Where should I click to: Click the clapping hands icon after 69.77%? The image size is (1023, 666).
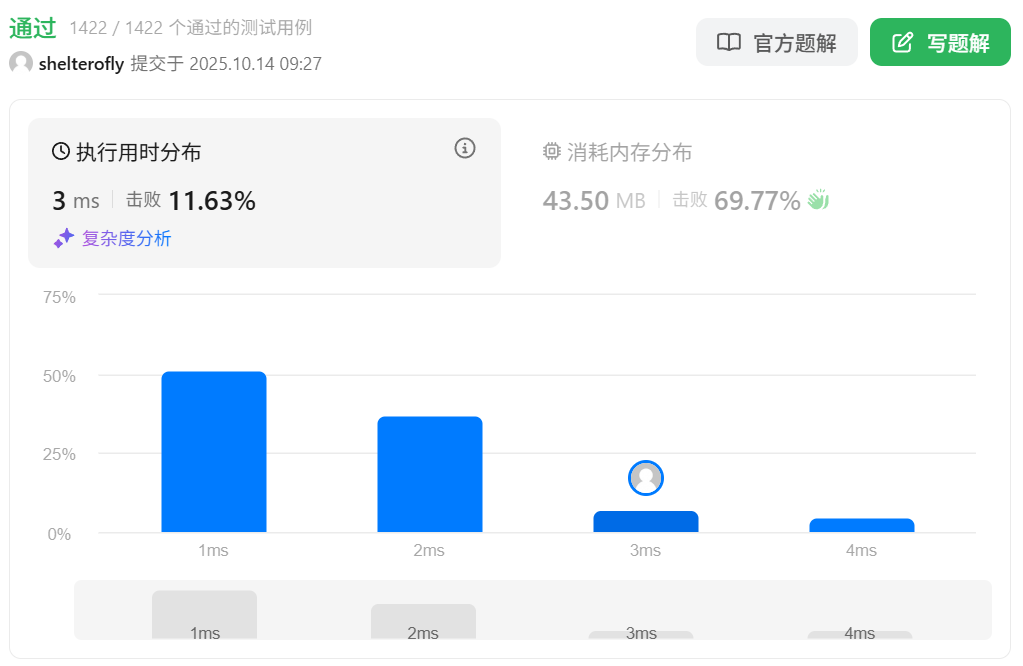pos(818,200)
